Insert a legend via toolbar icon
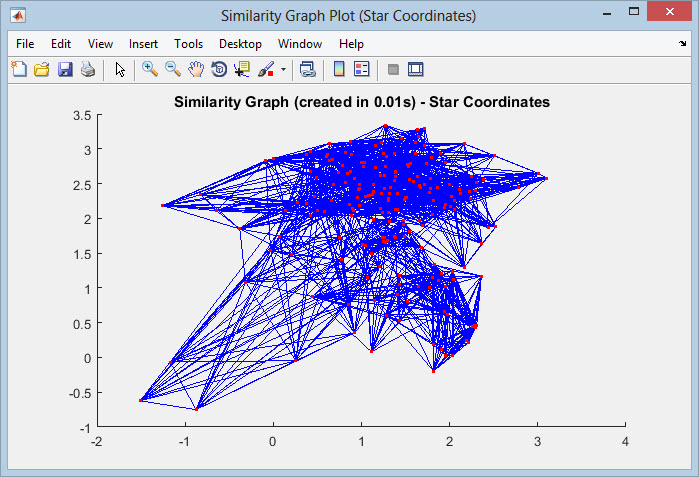This screenshot has height=477, width=699. click(x=362, y=69)
